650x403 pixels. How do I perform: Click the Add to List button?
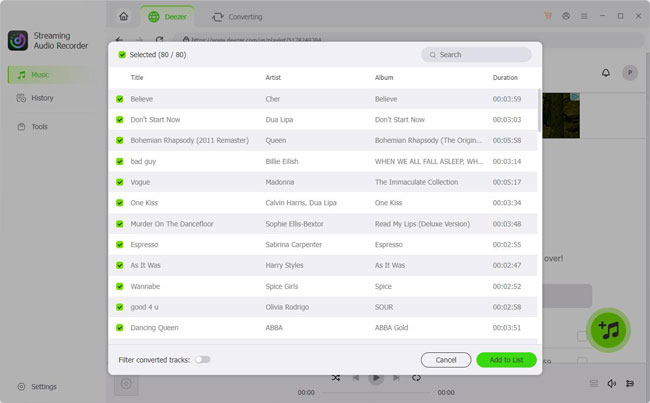(507, 360)
